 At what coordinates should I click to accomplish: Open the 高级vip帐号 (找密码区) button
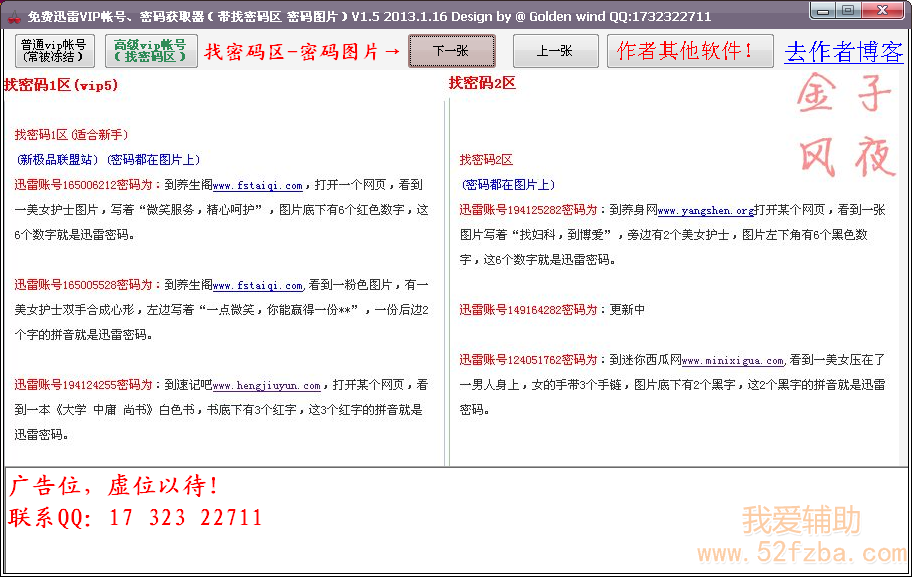click(x=151, y=51)
